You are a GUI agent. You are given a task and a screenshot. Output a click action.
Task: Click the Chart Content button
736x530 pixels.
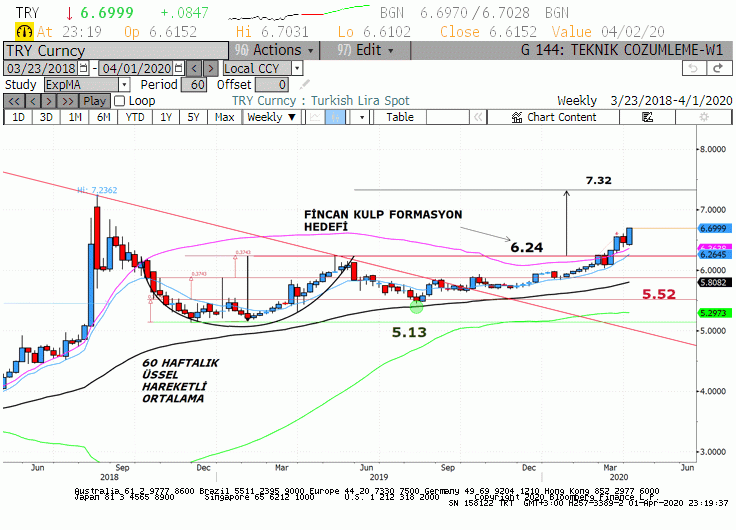[x=554, y=117]
